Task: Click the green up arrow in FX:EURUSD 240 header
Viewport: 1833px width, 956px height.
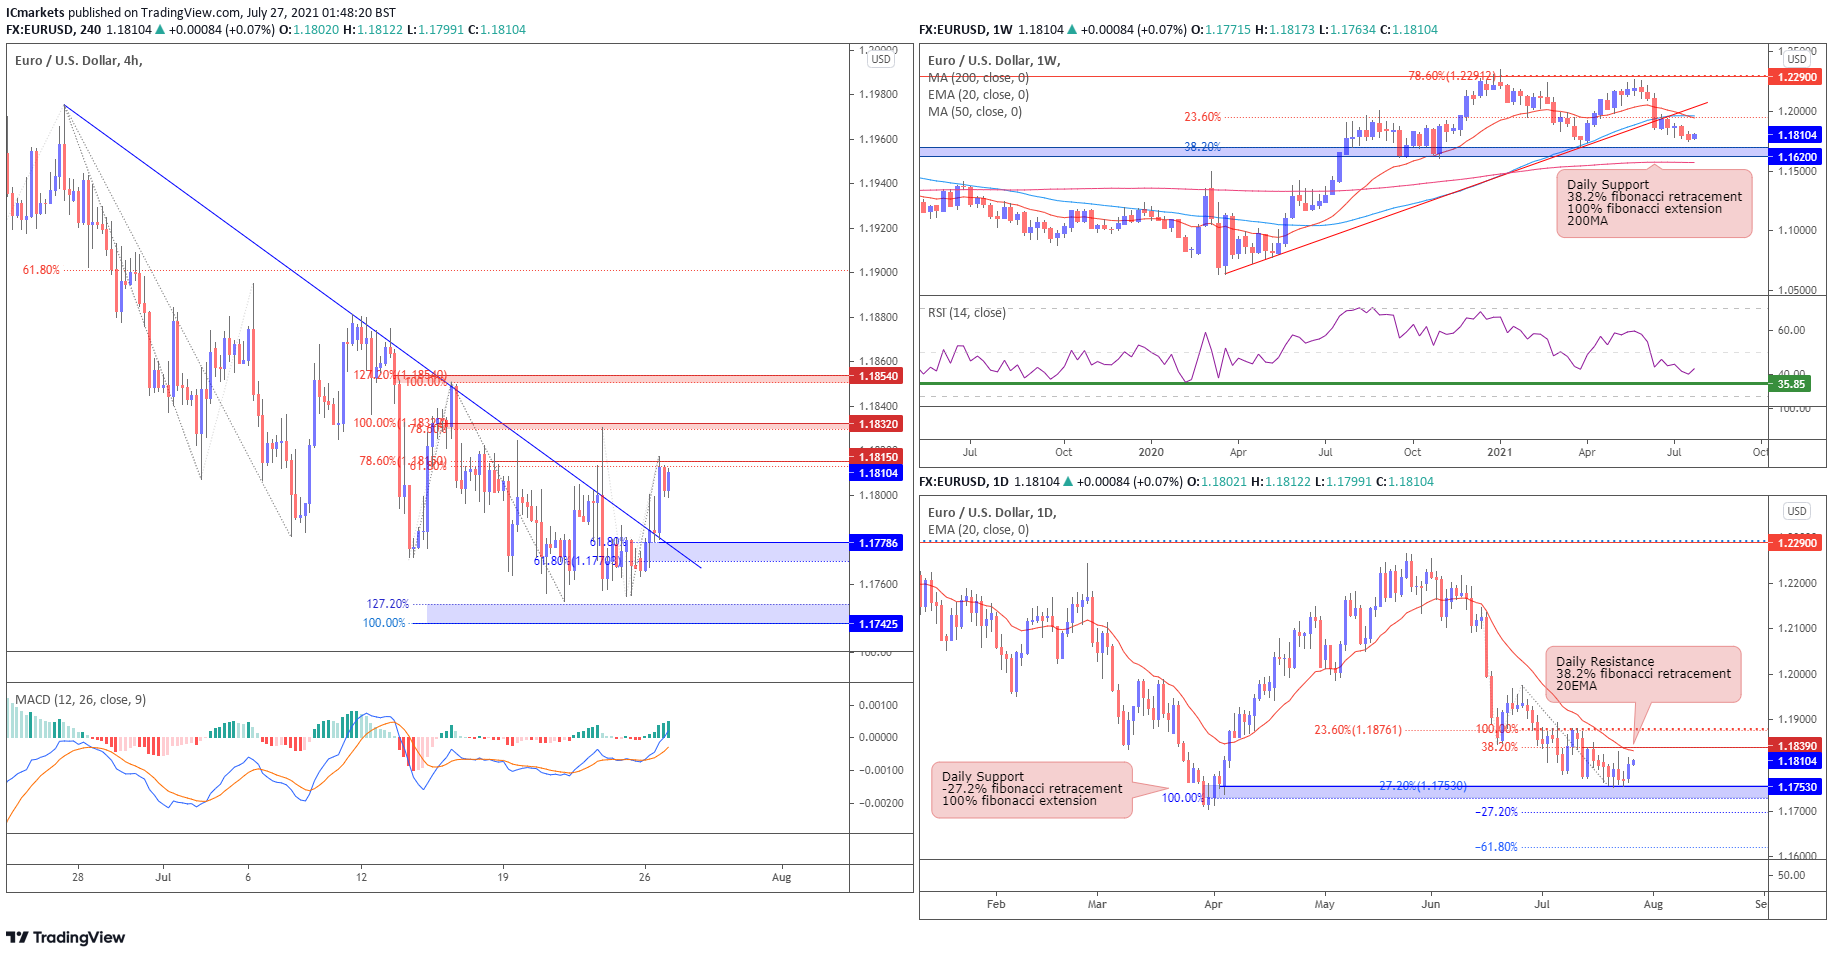Action: point(160,30)
